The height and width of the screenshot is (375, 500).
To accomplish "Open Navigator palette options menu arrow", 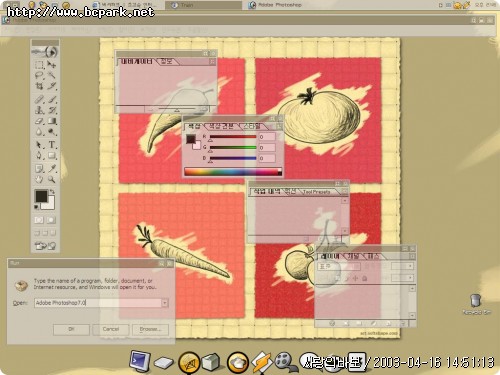I will [x=212, y=61].
